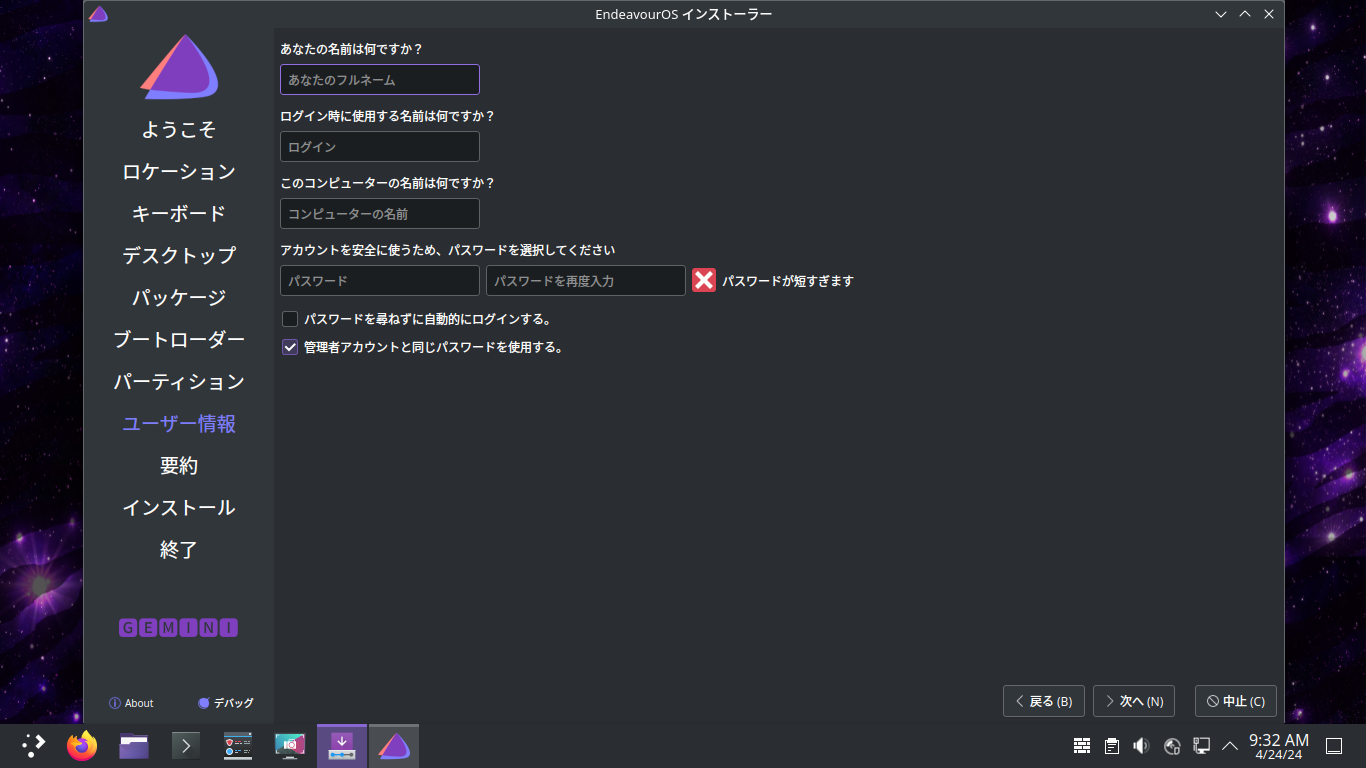Click the ブートローダー step label
Image resolution: width=1366 pixels, height=768 pixels.
point(179,340)
